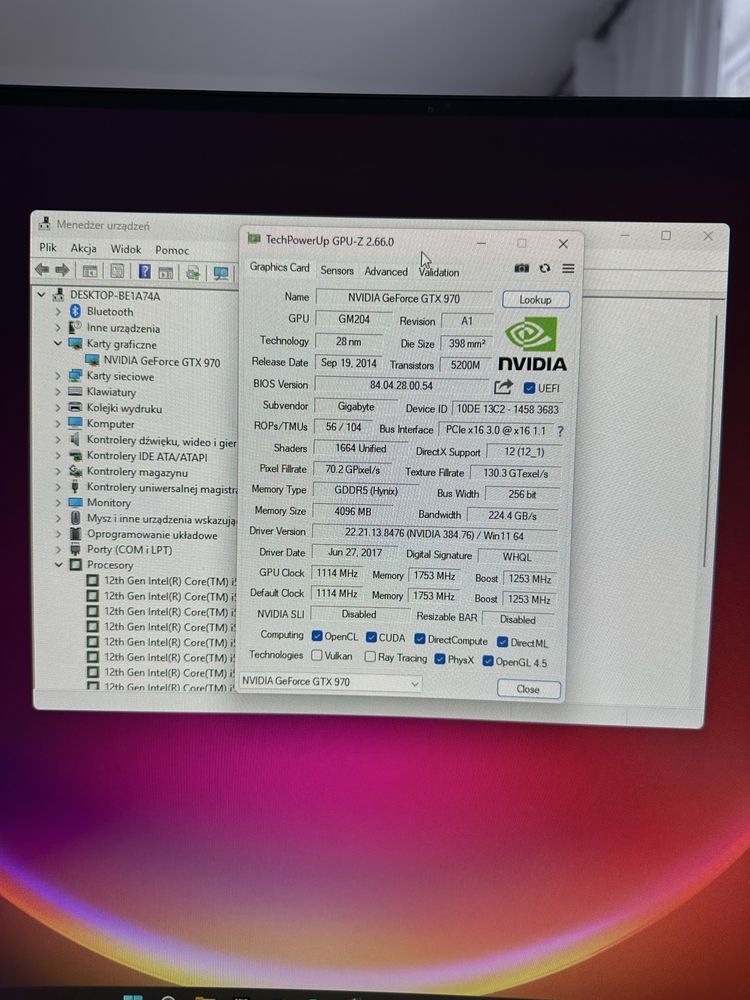The width and height of the screenshot is (750, 1000).
Task: Toggle the OpenGL 4.5 checkbox
Action: coord(488,661)
